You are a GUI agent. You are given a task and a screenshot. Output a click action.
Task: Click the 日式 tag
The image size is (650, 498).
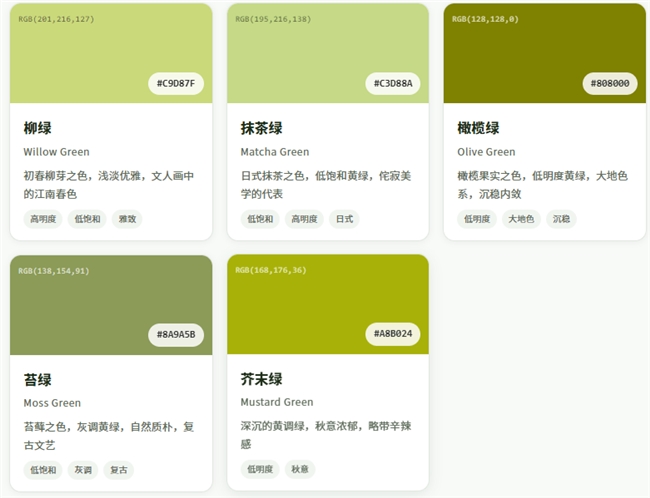pos(344,219)
